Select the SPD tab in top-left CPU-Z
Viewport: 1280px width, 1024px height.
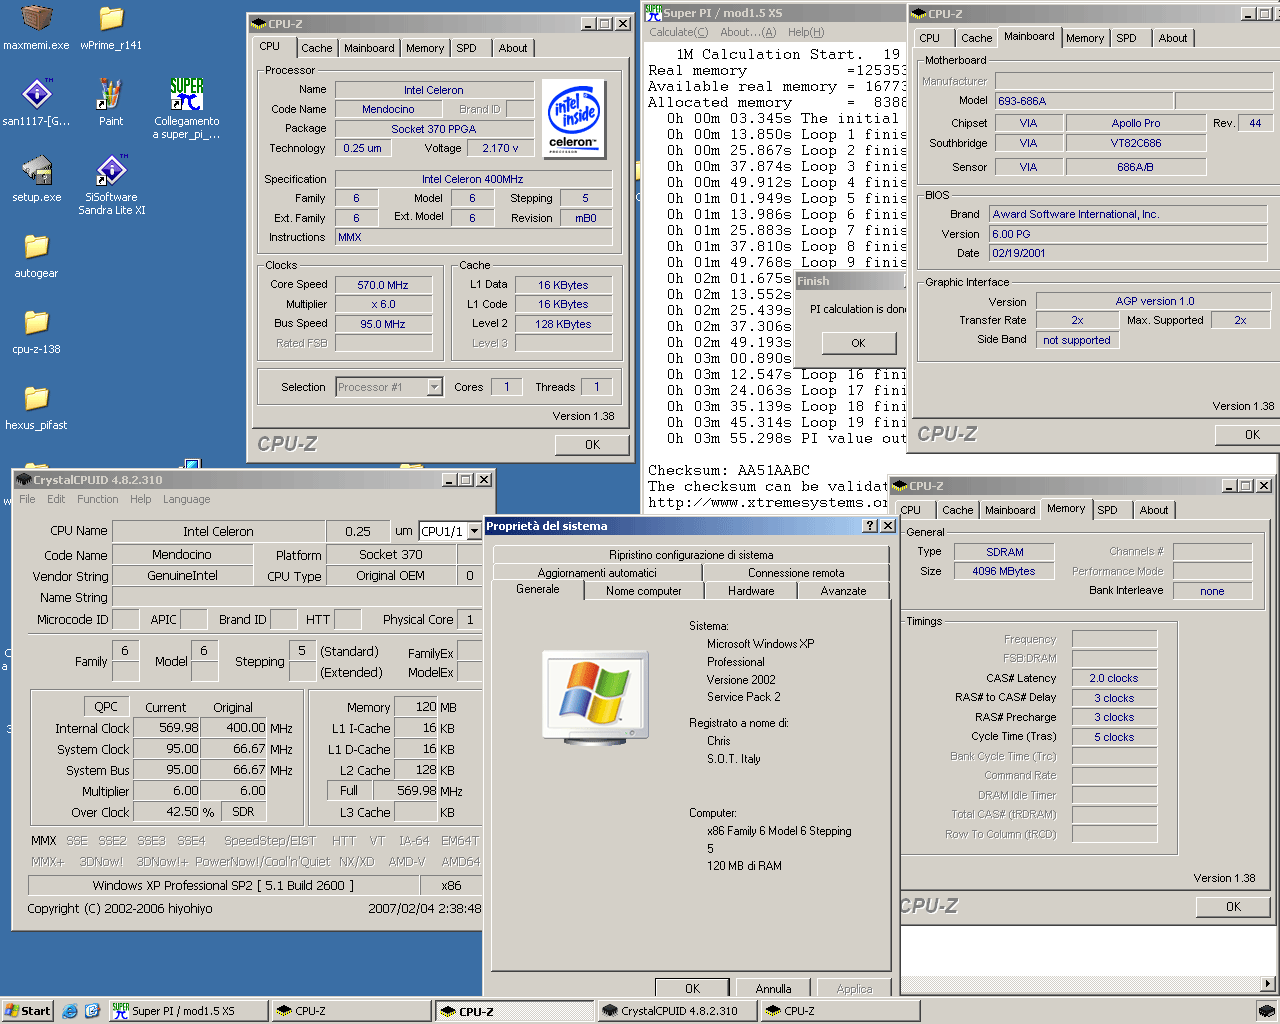coord(467,48)
